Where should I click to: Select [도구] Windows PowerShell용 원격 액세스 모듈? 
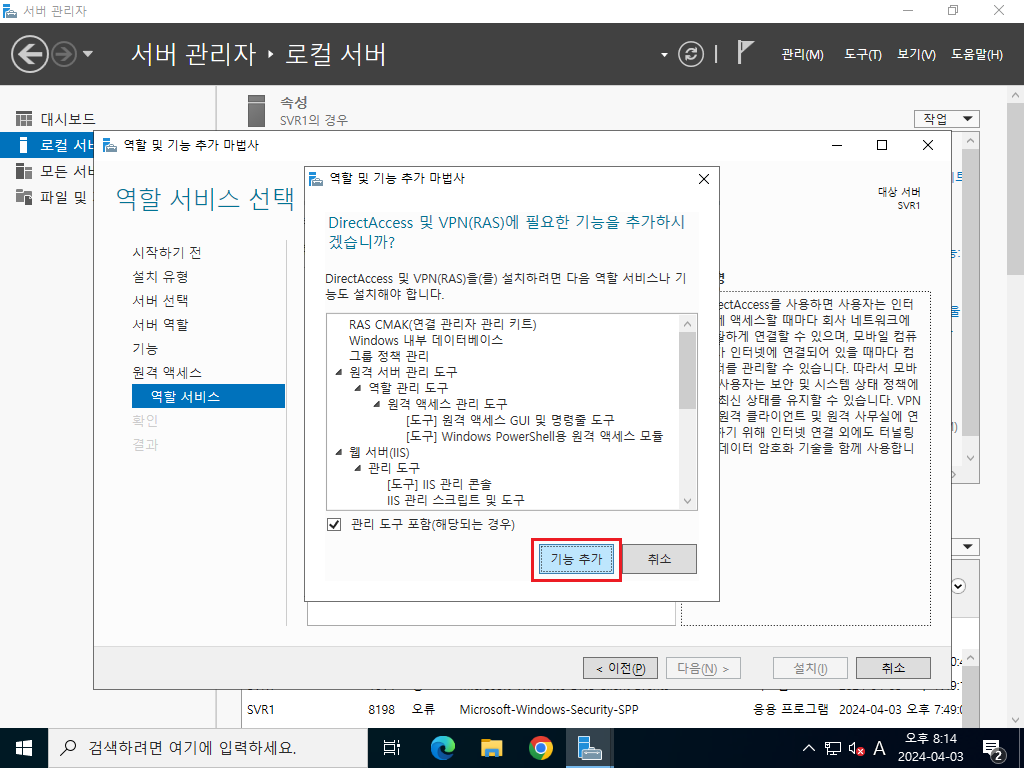coord(534,436)
